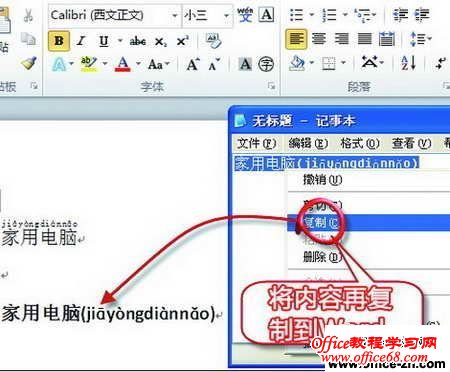
Task: Click 家用电脑 text with pinyin ruby above
Action: 39,237
